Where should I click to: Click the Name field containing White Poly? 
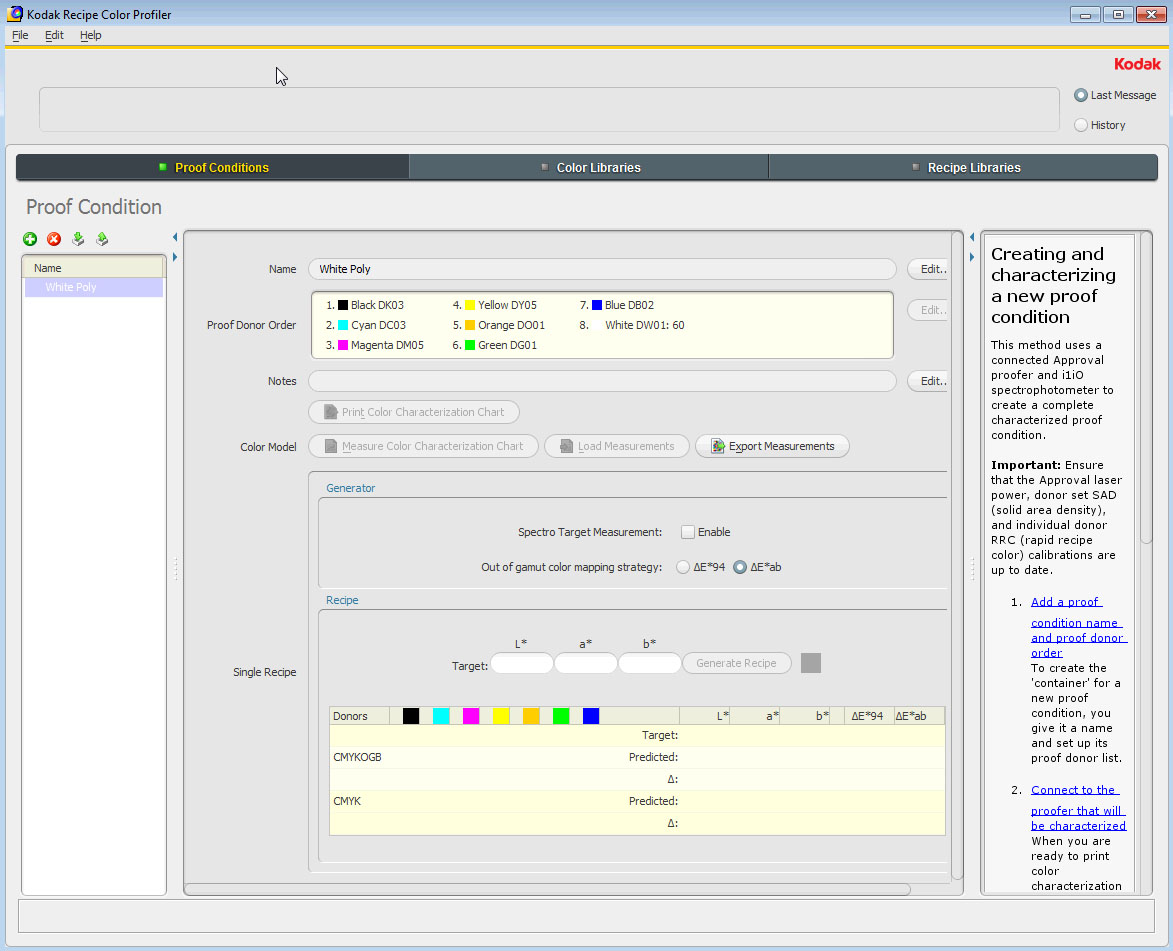602,269
